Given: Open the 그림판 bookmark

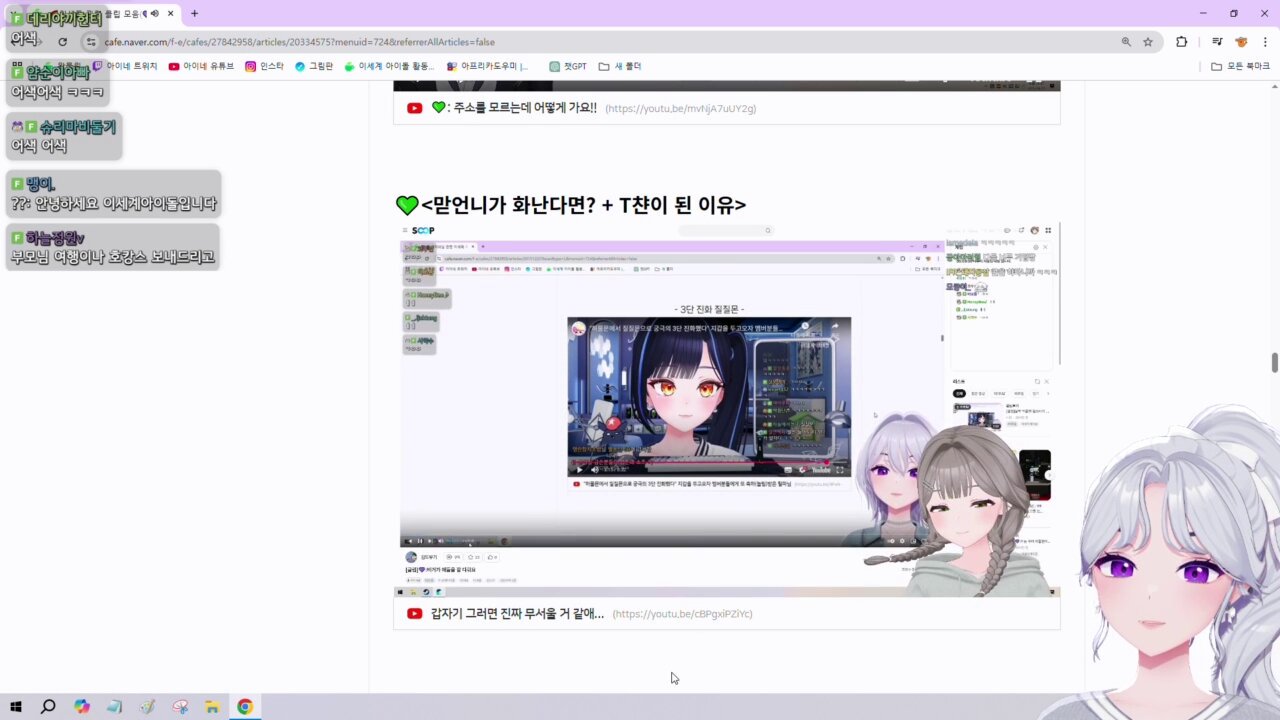Looking at the screenshot, I should [x=314, y=66].
